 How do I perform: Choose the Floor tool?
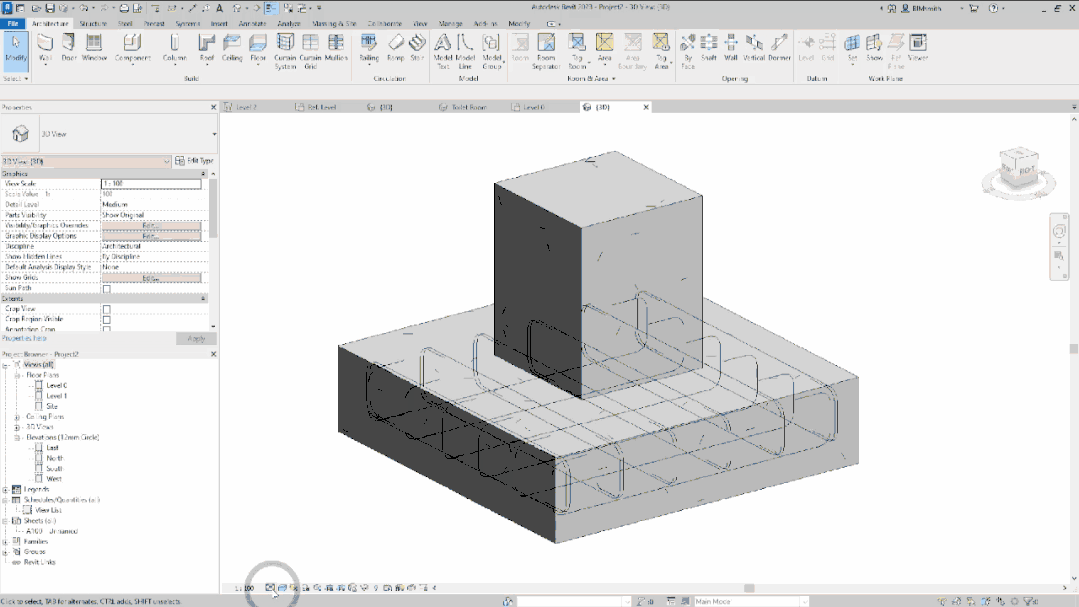[x=258, y=48]
